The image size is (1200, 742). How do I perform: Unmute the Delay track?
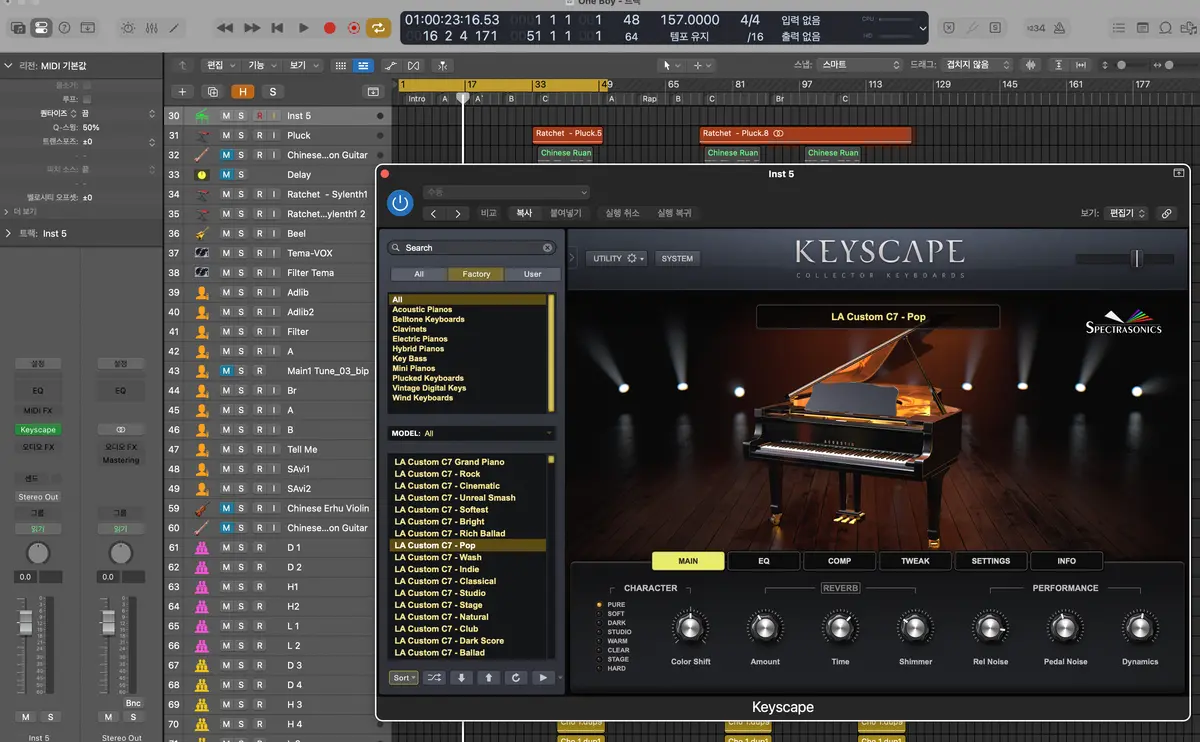(x=226, y=174)
